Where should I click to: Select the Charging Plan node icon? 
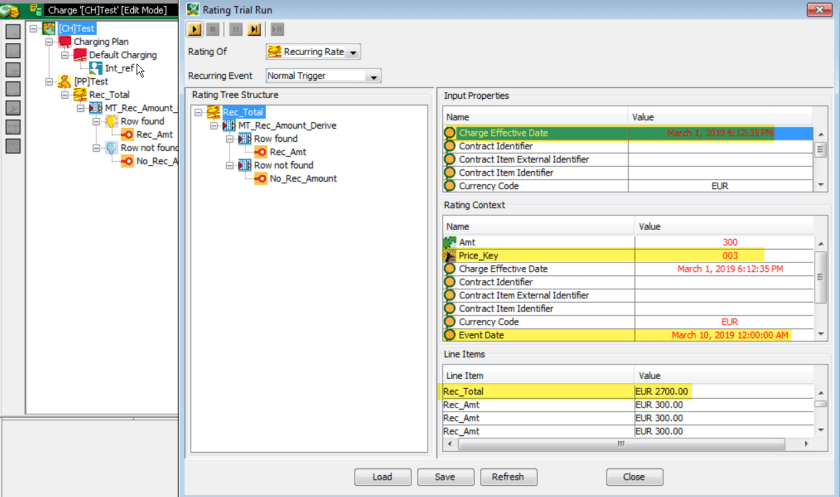click(x=65, y=42)
